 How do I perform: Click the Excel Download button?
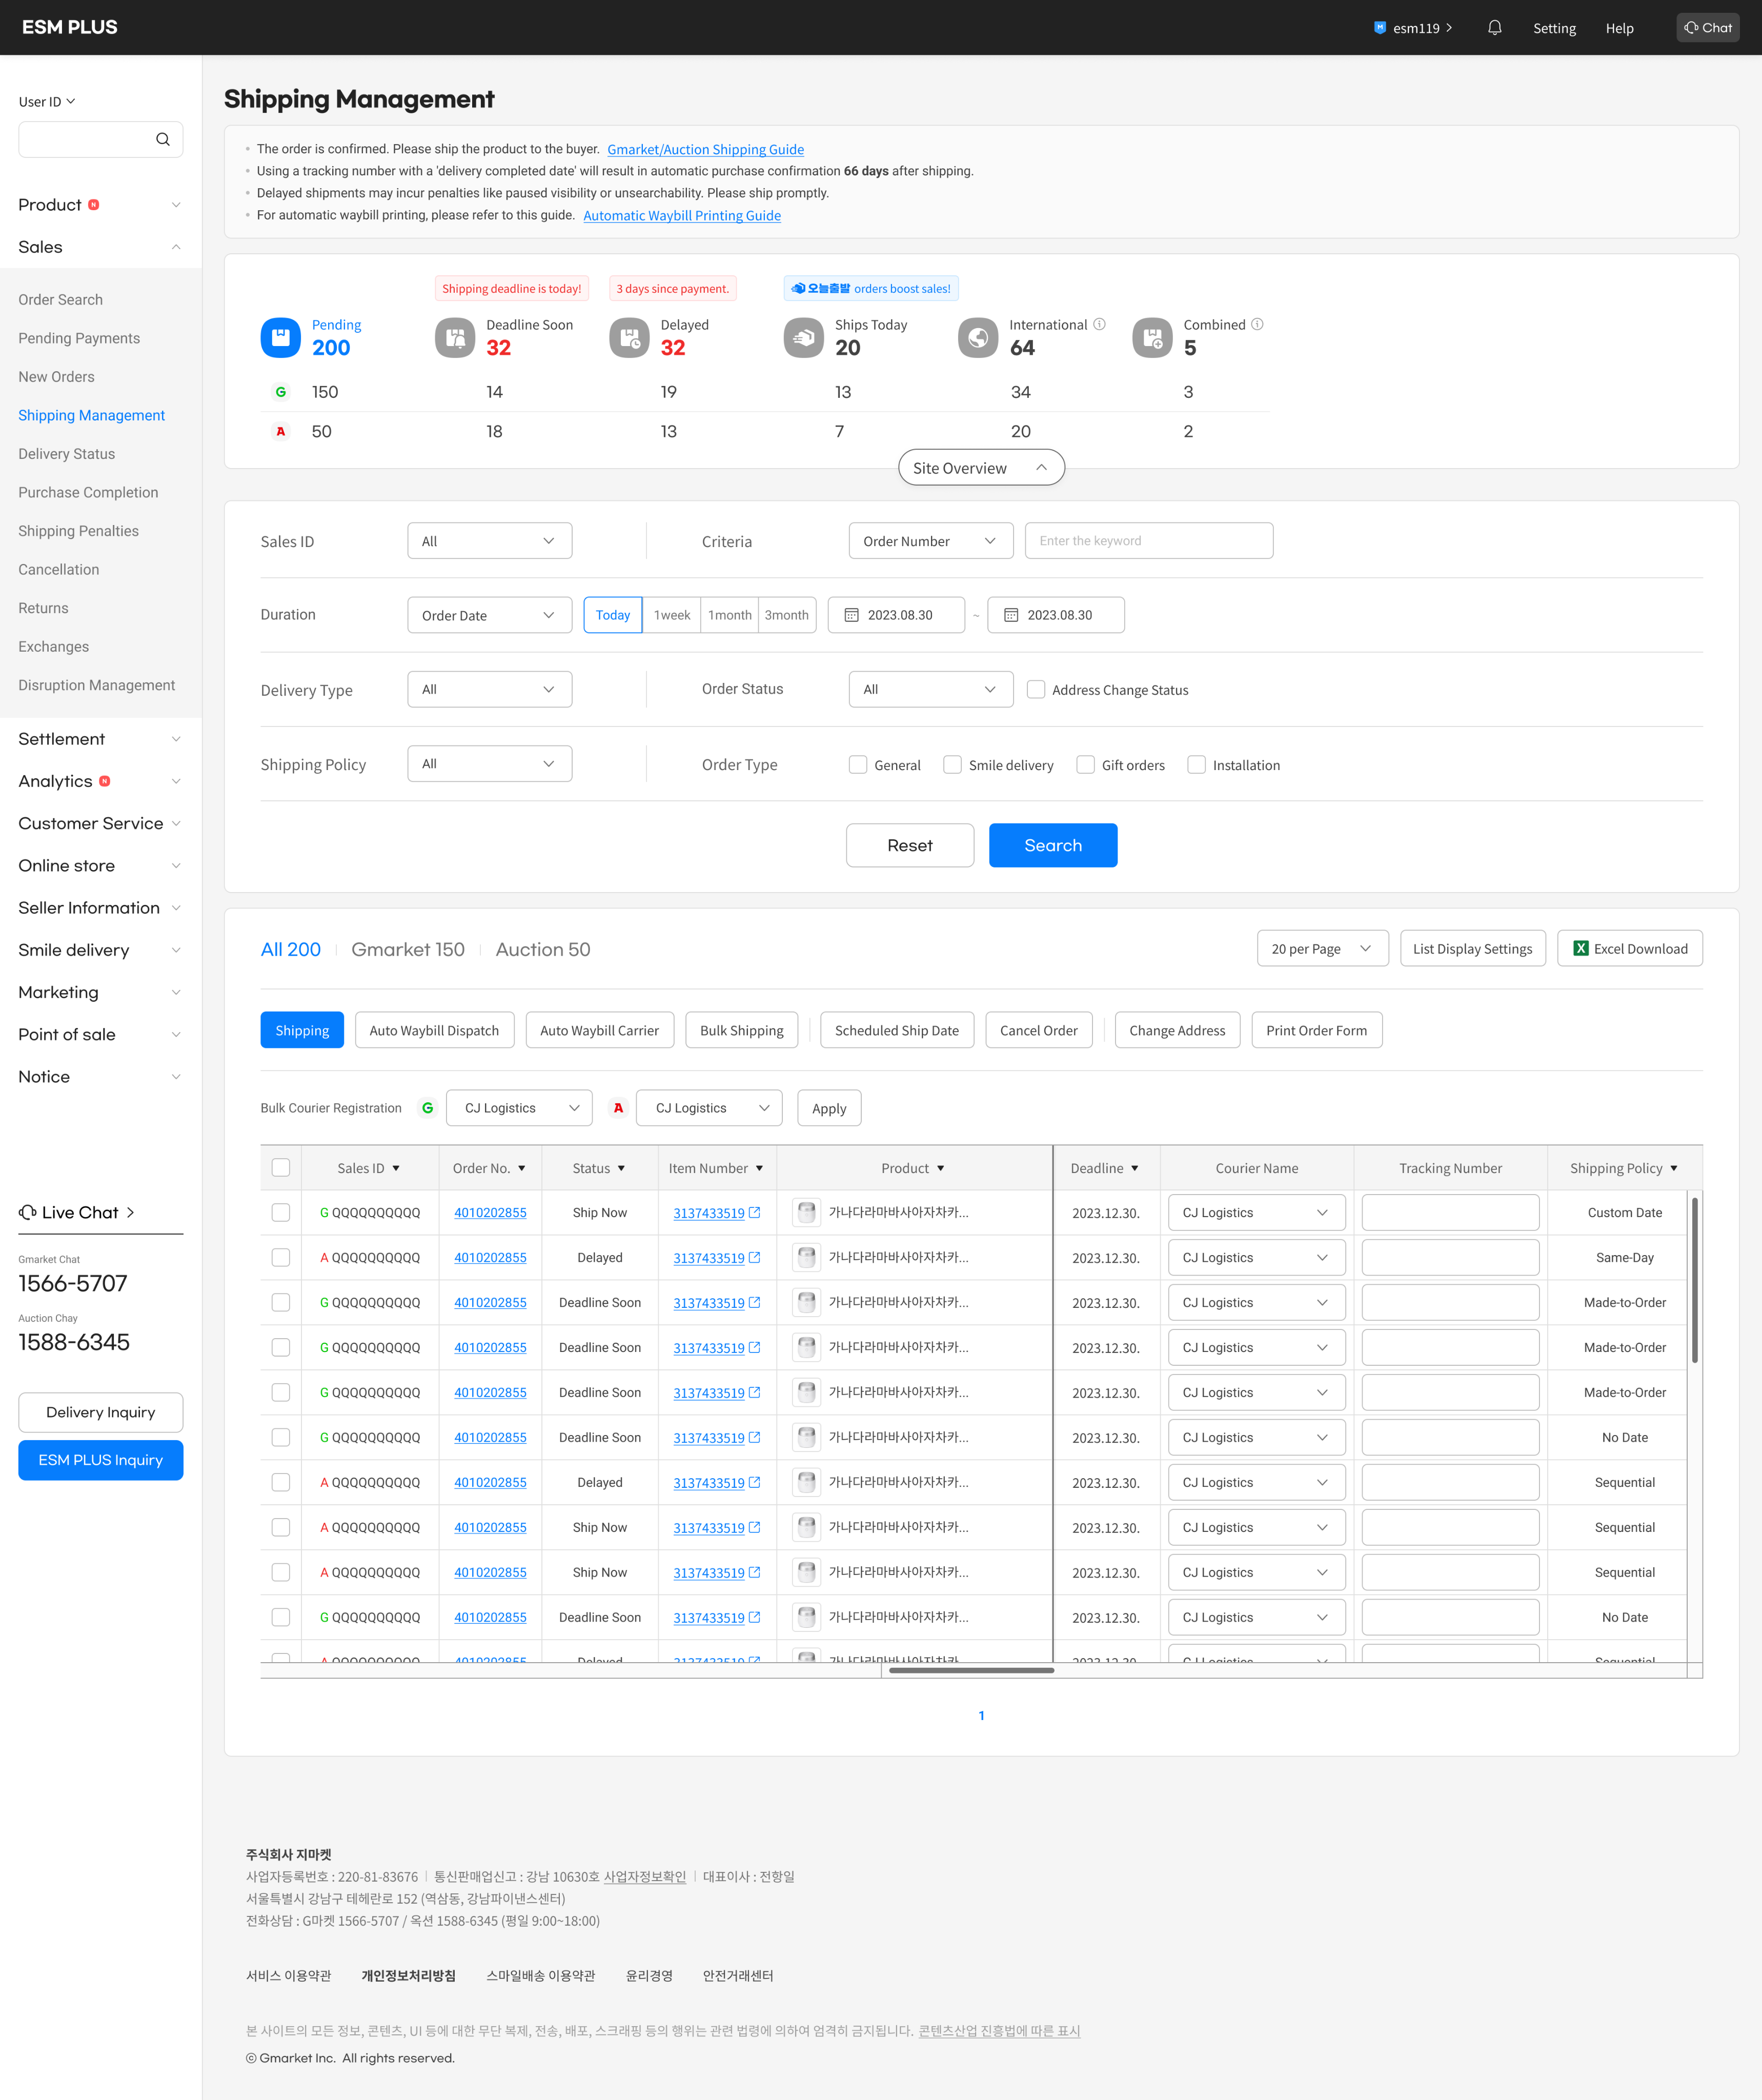1629,949
